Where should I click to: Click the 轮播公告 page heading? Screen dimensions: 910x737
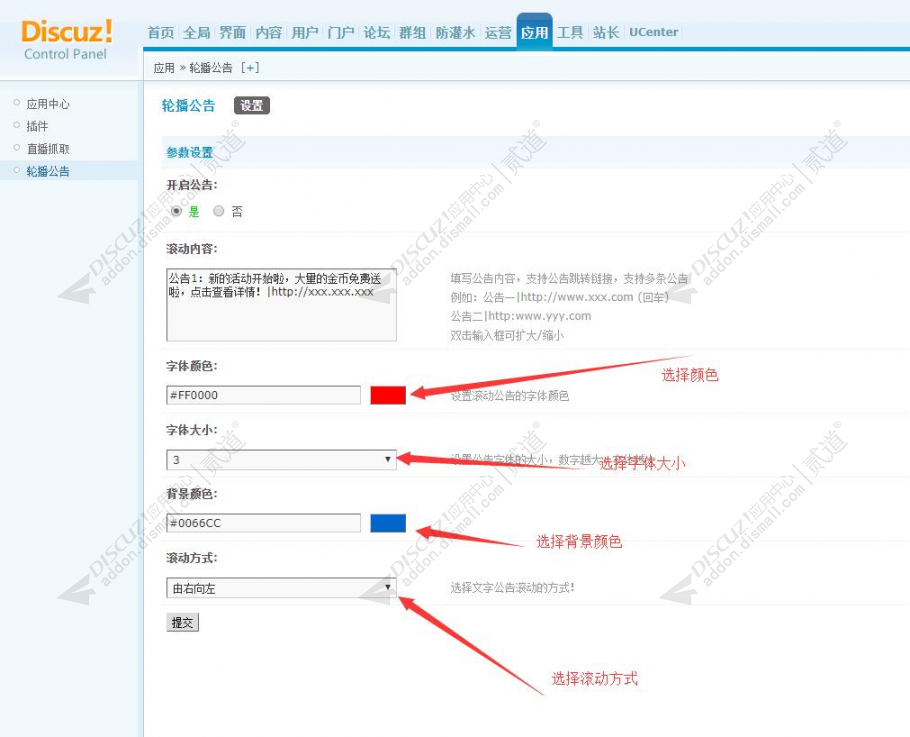(189, 106)
